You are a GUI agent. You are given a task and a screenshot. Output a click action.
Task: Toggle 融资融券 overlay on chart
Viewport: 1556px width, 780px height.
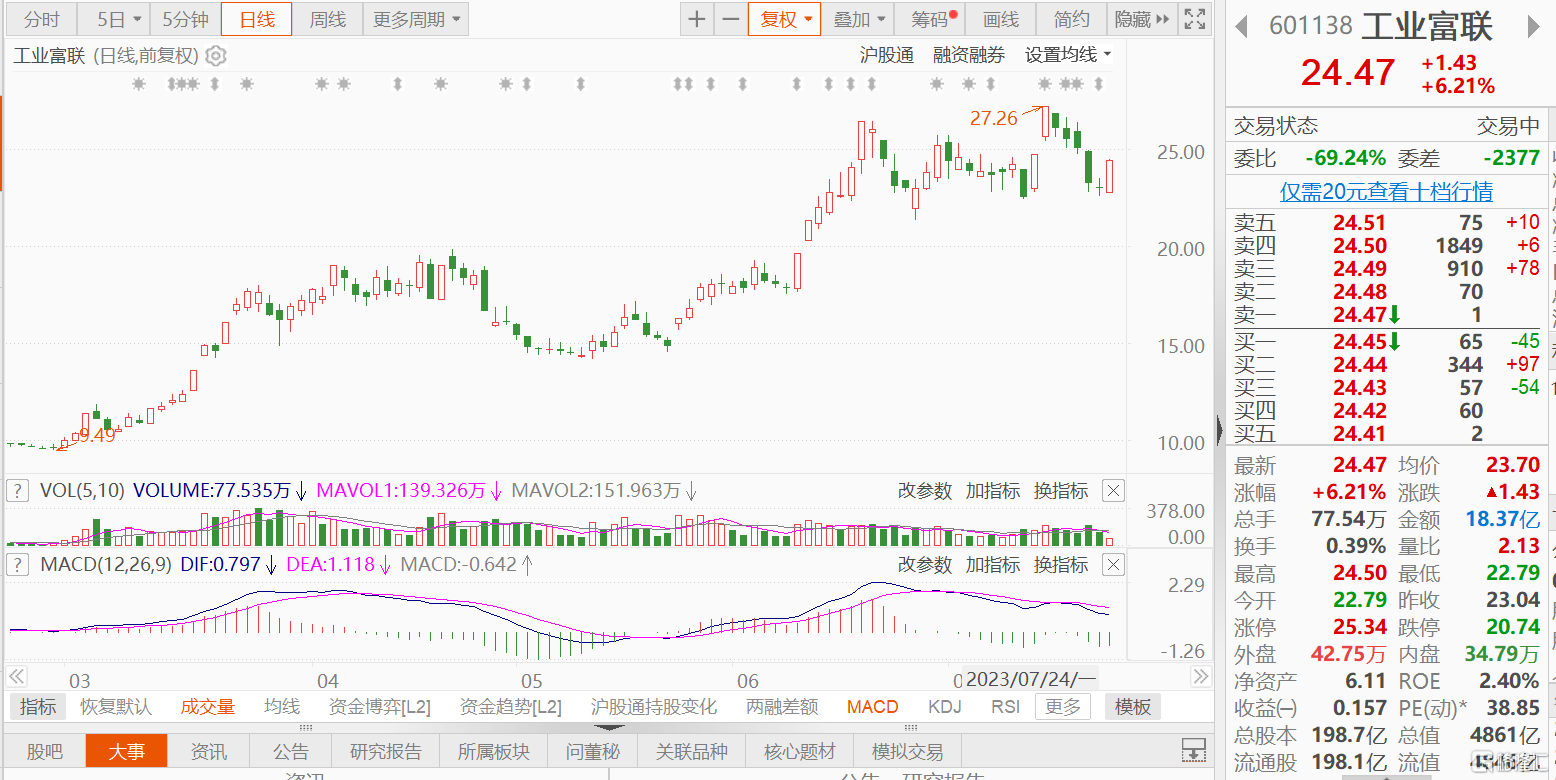[969, 55]
